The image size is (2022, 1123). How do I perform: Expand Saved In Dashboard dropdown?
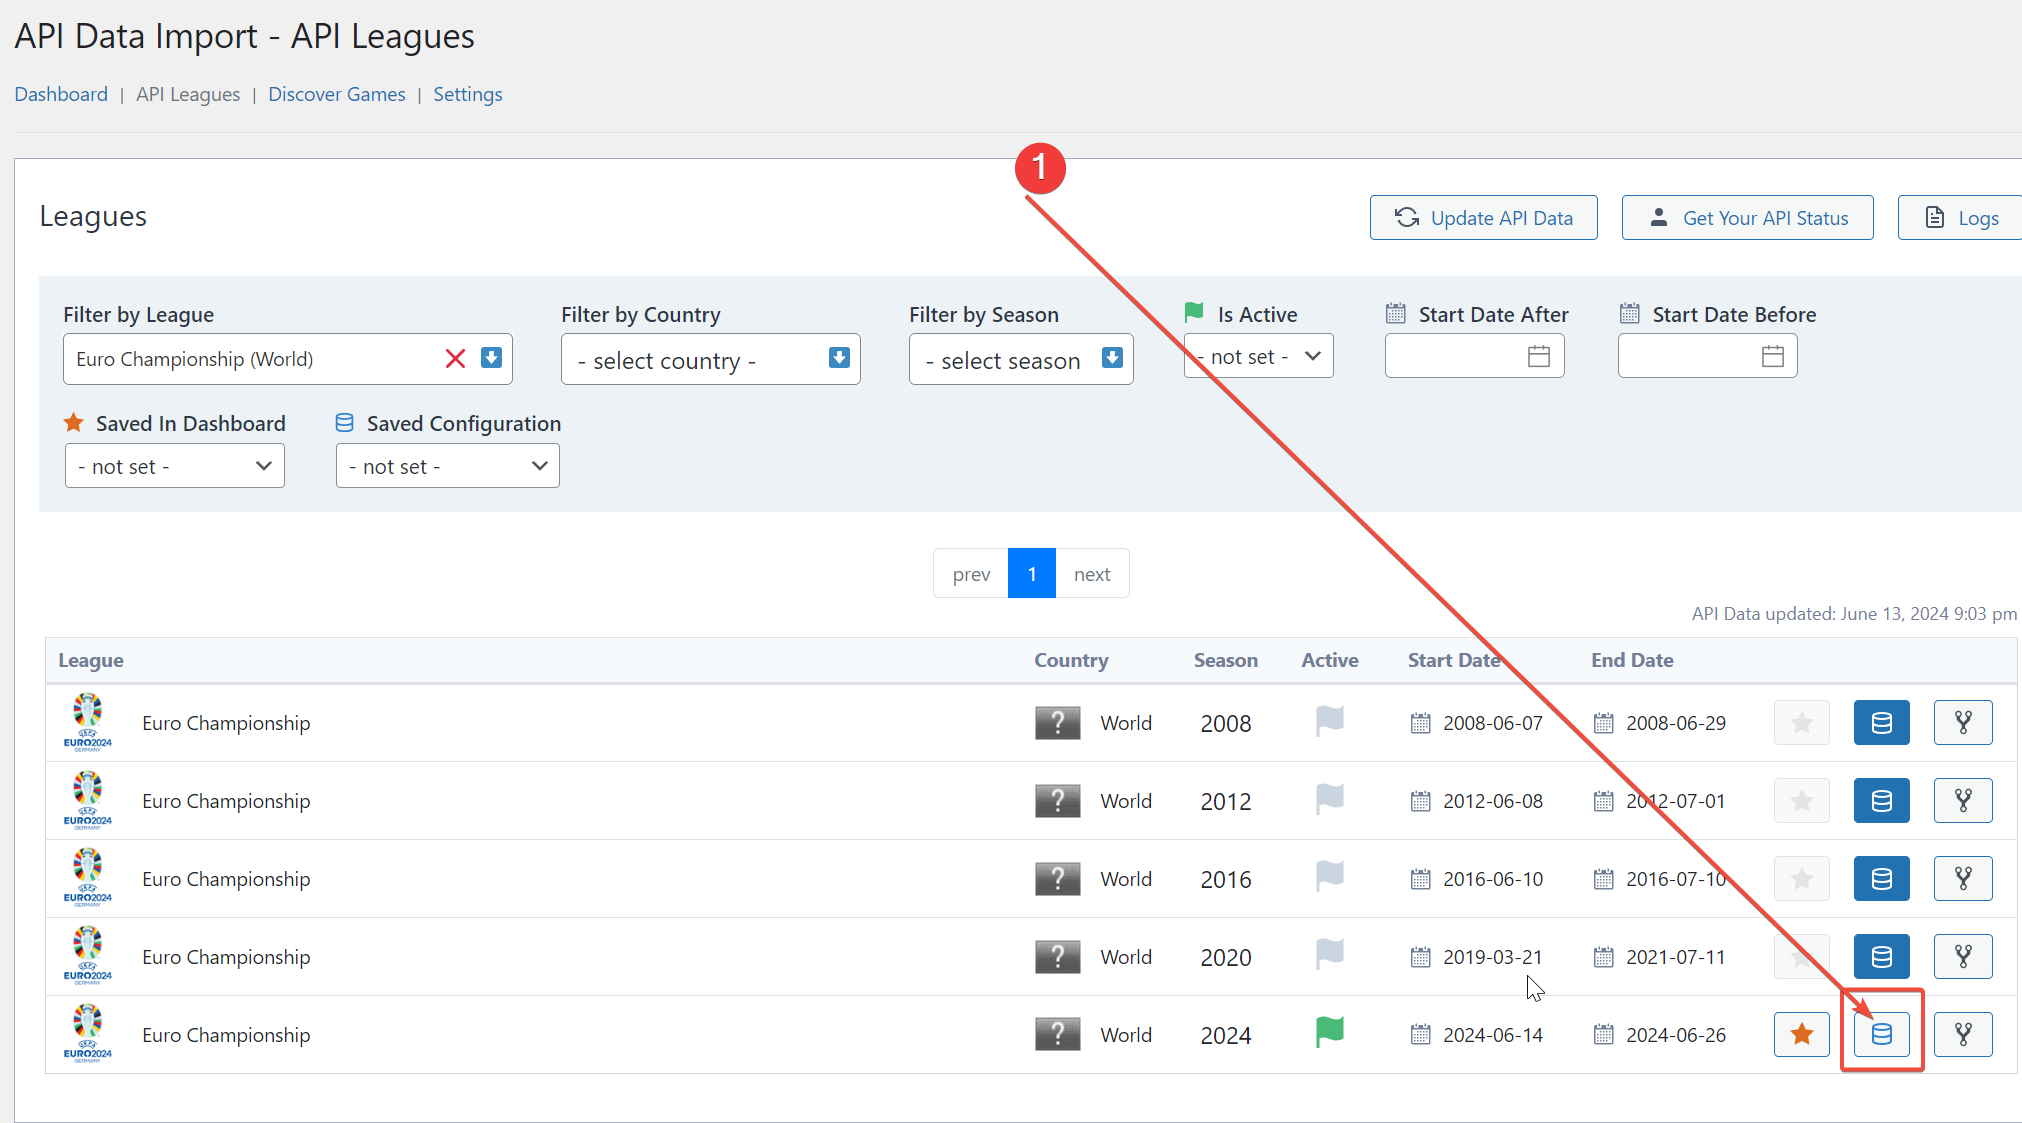175,466
